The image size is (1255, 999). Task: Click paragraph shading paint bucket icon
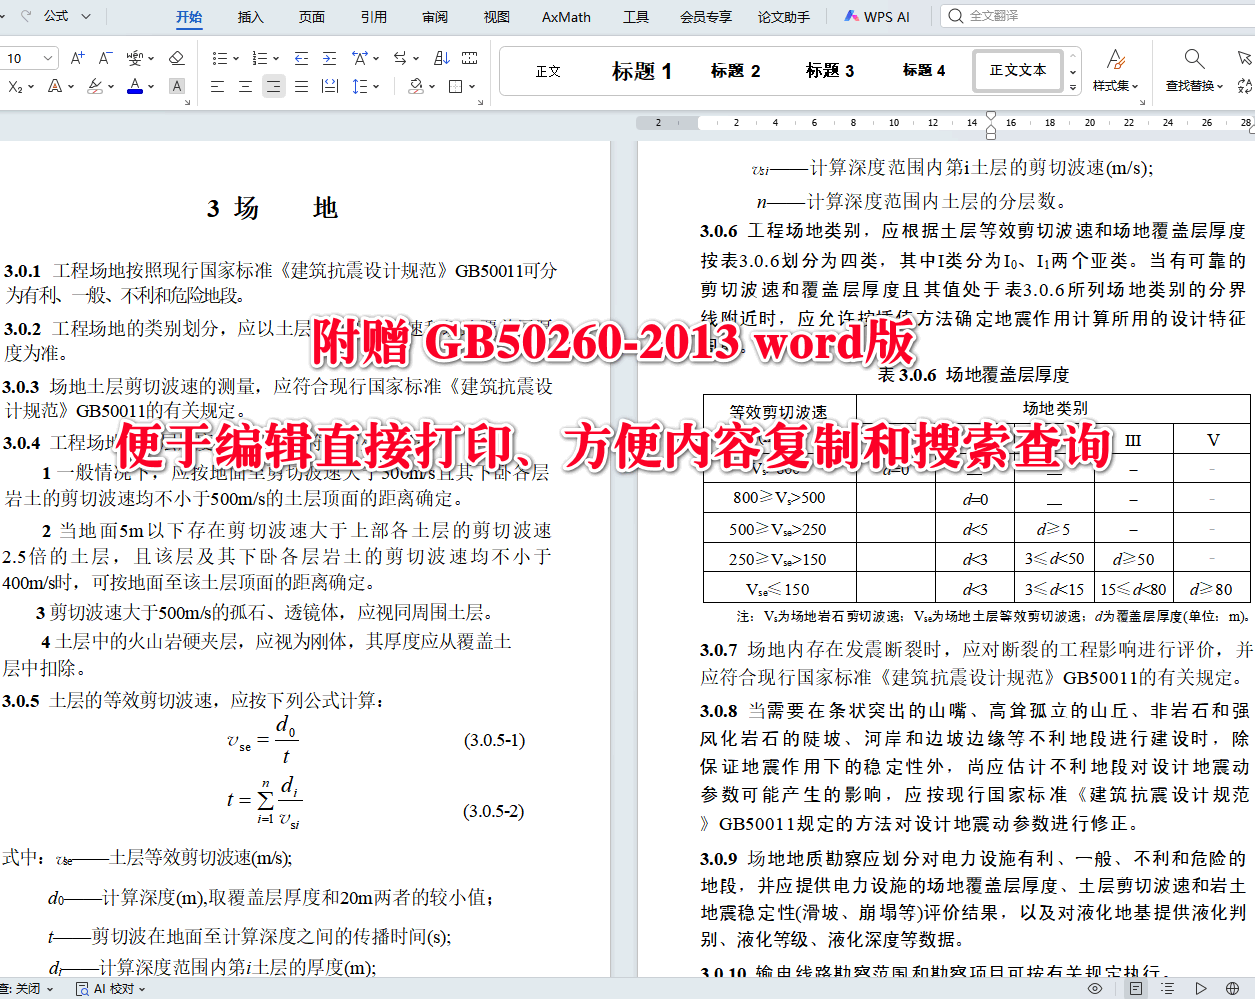coord(416,87)
